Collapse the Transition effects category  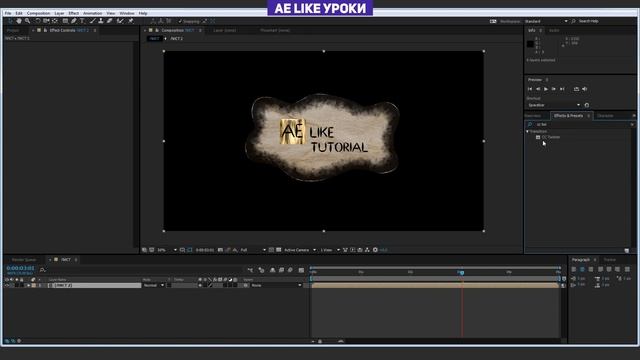click(x=527, y=131)
